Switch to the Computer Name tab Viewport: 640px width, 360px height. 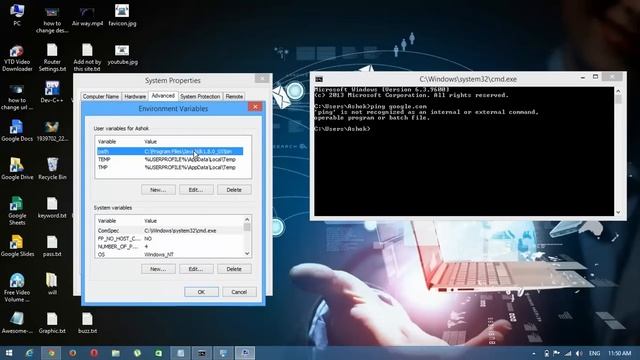click(x=100, y=97)
